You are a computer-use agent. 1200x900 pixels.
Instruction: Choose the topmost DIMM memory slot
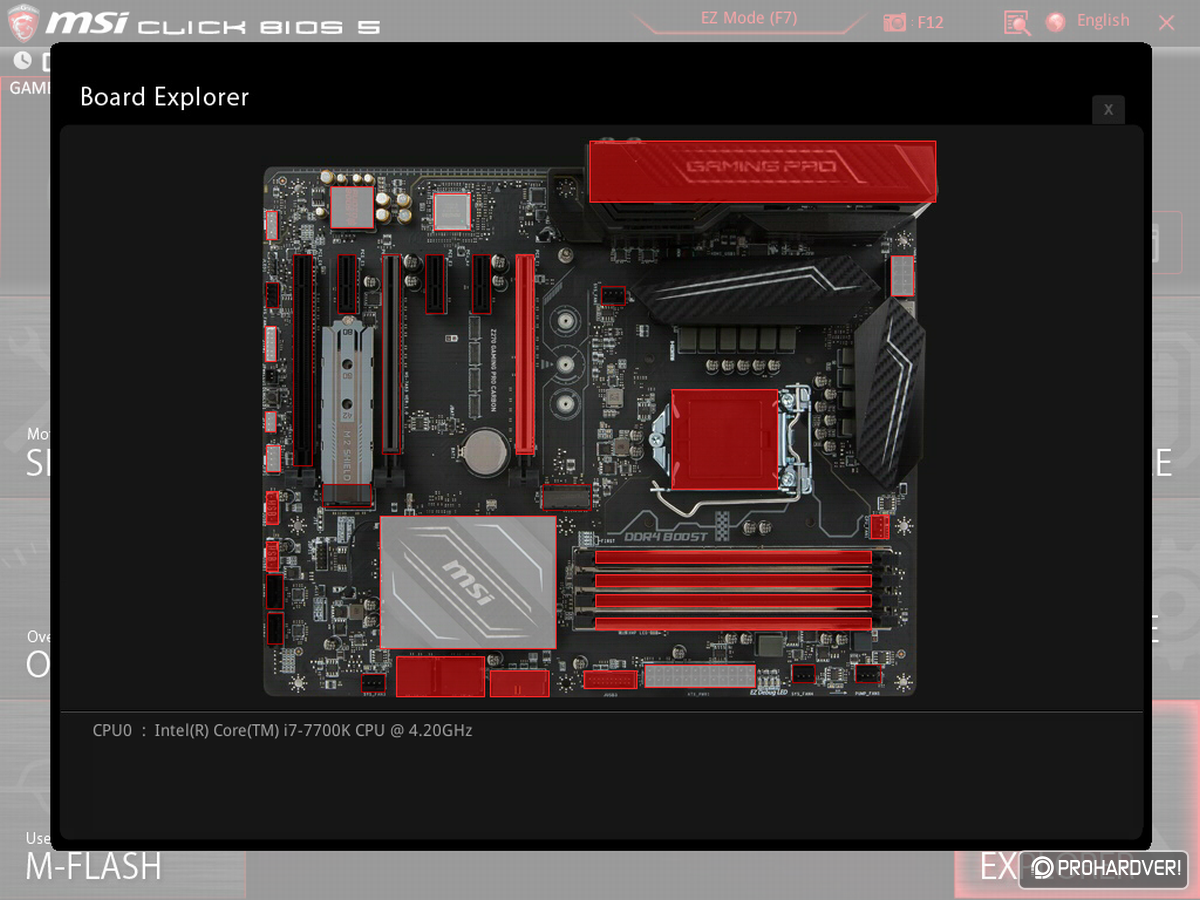click(733, 558)
